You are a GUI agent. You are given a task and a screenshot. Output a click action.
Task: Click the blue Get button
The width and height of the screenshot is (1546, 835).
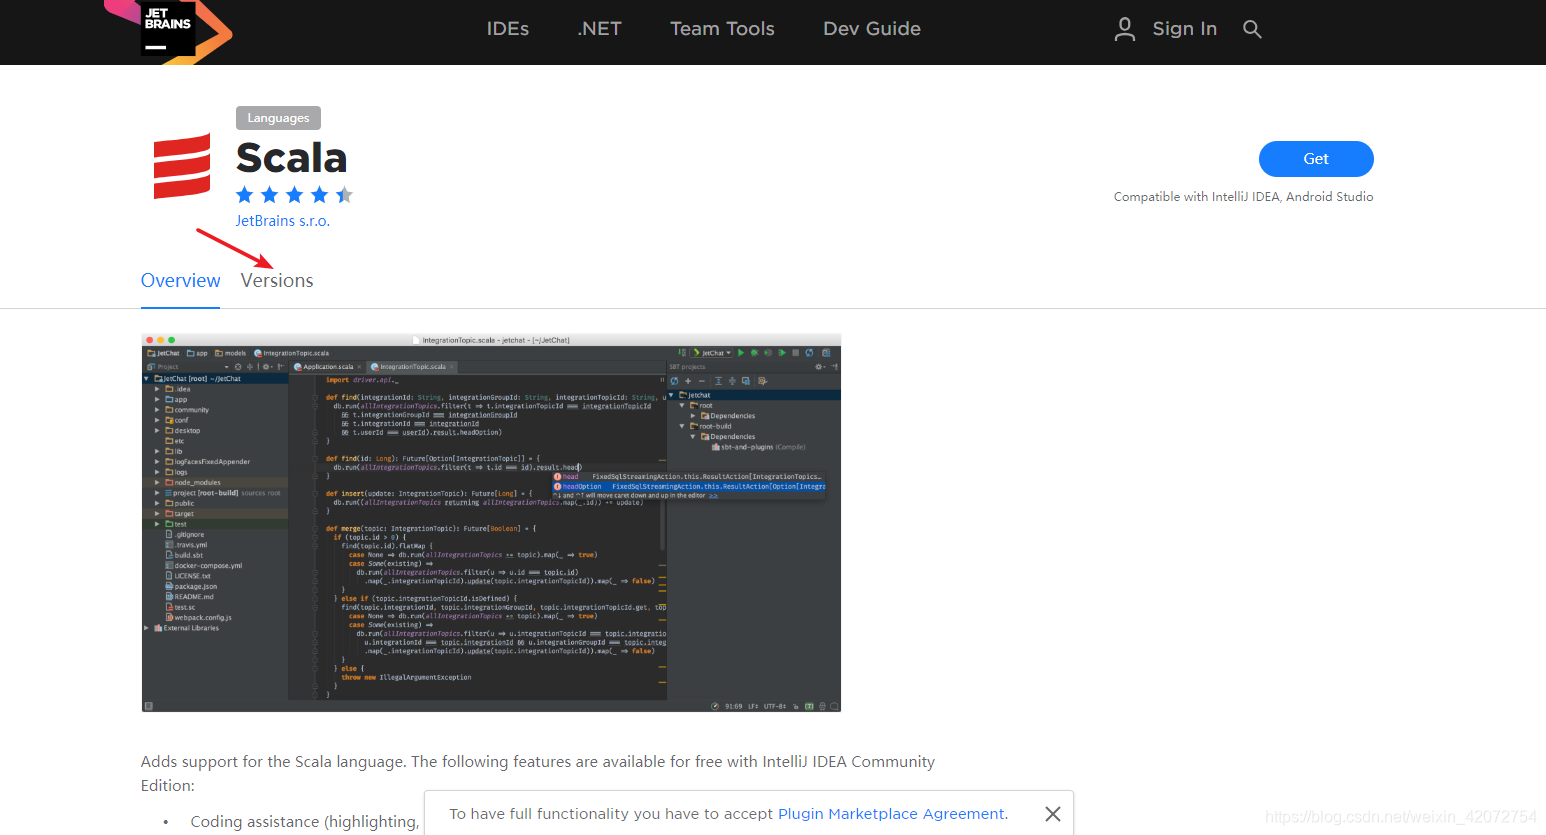[1316, 159]
